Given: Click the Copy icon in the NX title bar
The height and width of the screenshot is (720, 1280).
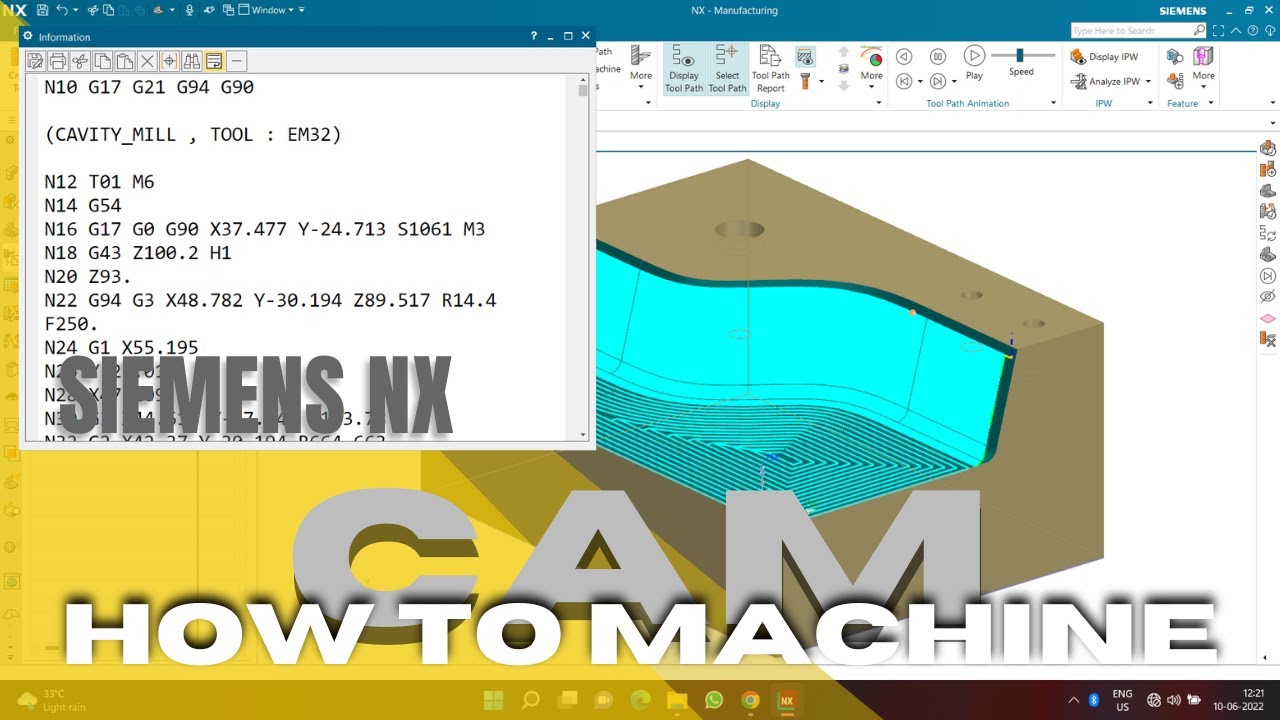Looking at the screenshot, I should click(110, 10).
